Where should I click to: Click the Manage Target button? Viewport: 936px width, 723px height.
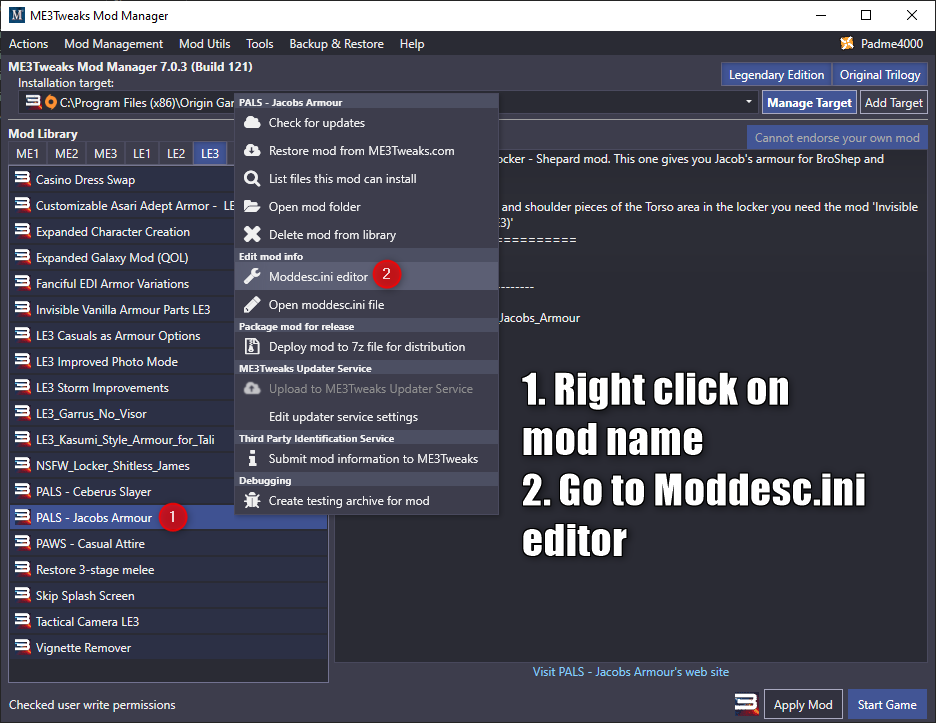(x=809, y=103)
